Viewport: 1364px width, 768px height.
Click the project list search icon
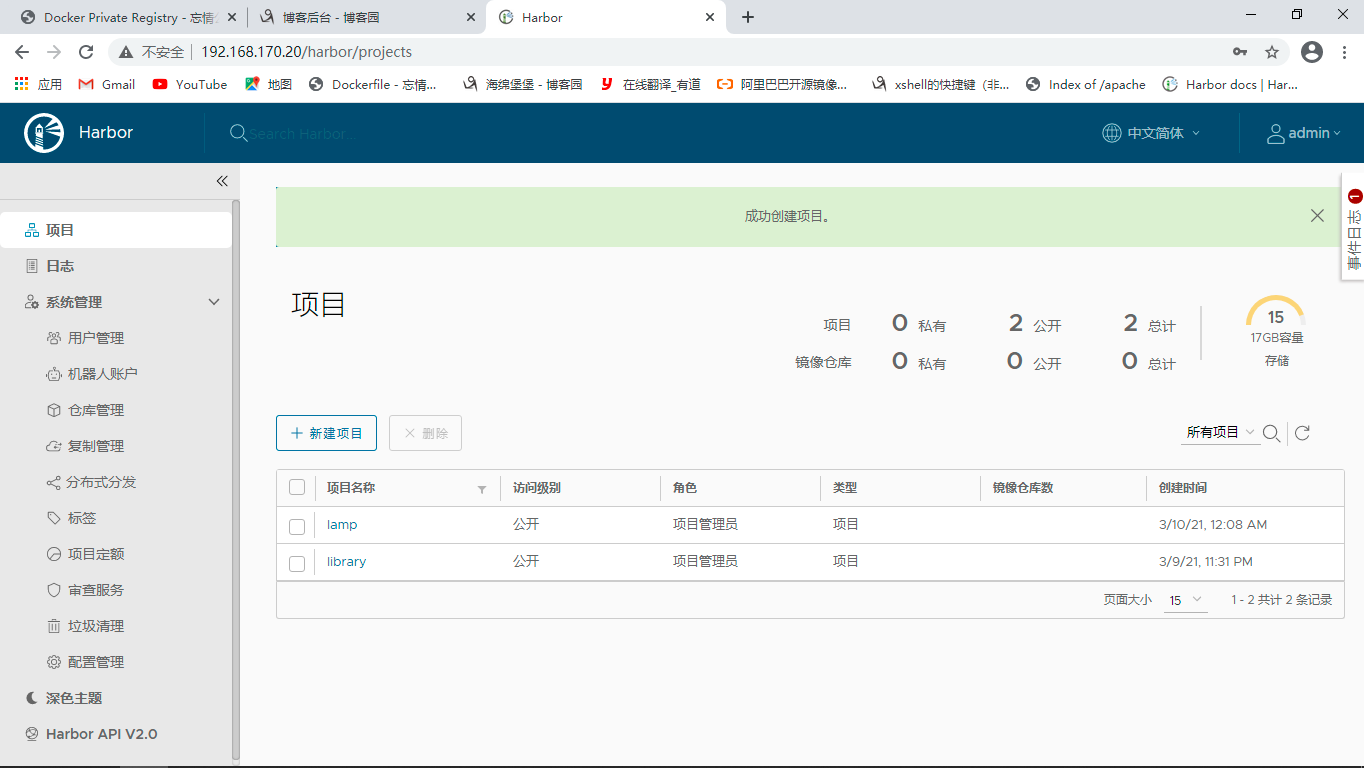1271,433
